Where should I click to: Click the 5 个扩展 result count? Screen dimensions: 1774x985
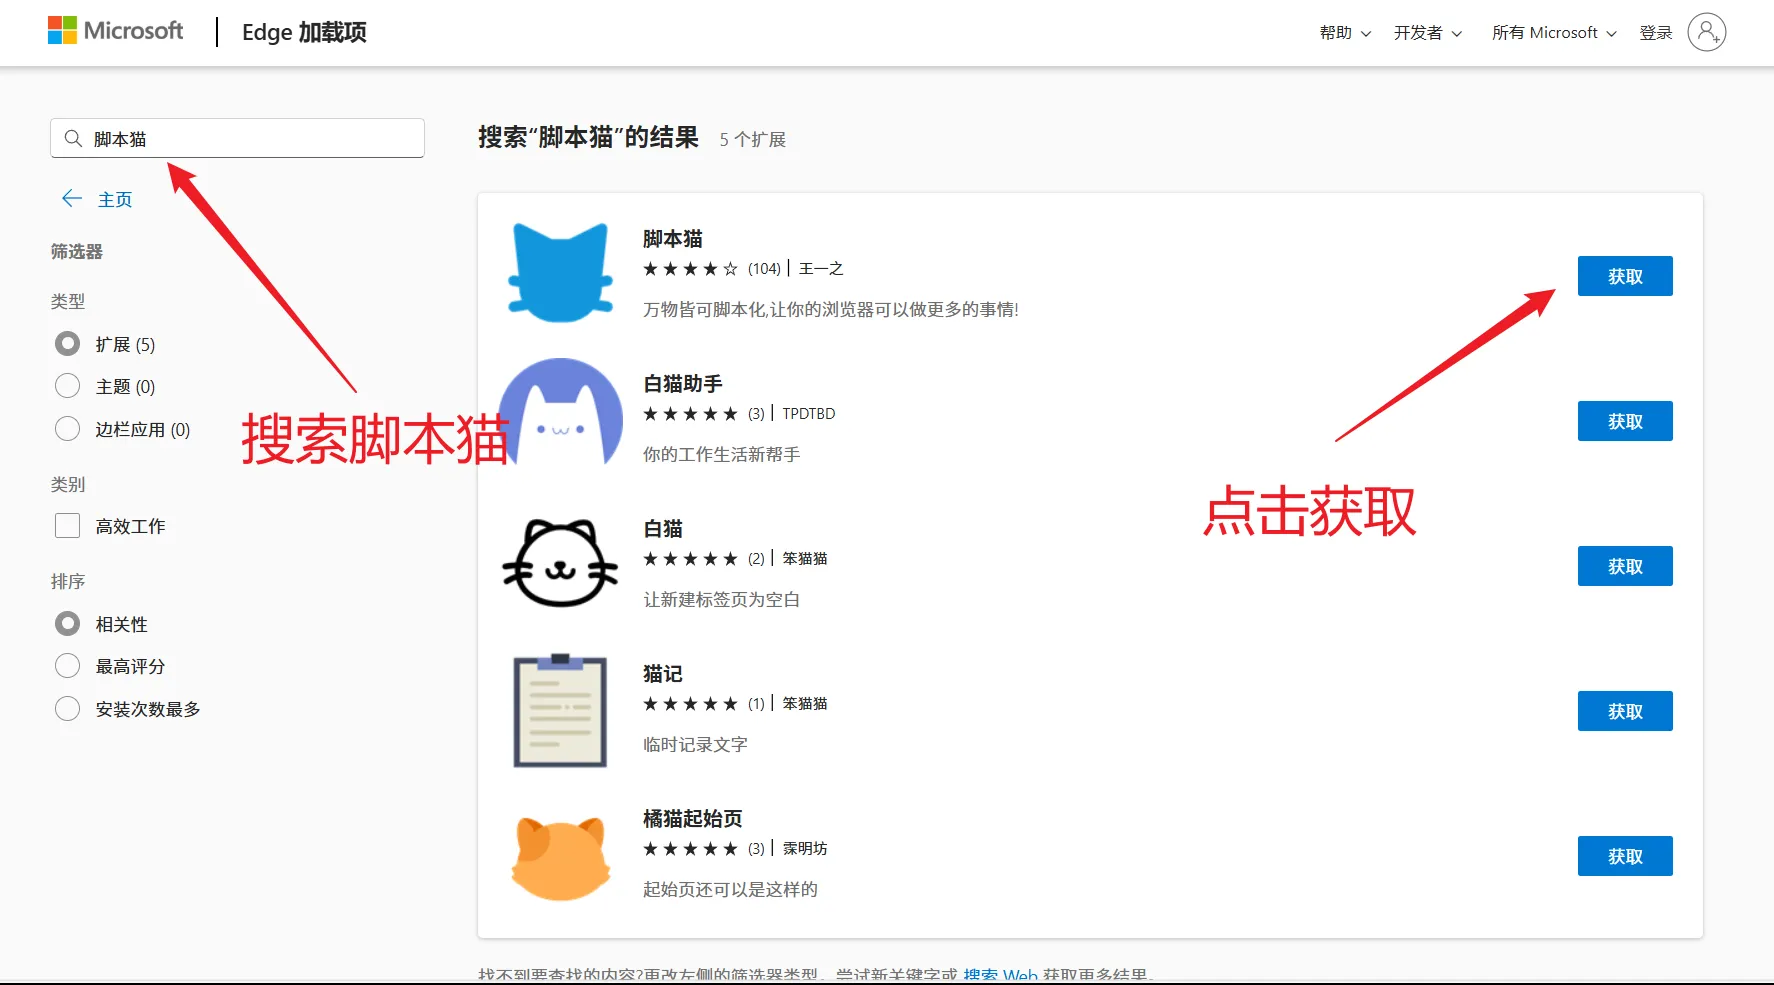point(753,139)
